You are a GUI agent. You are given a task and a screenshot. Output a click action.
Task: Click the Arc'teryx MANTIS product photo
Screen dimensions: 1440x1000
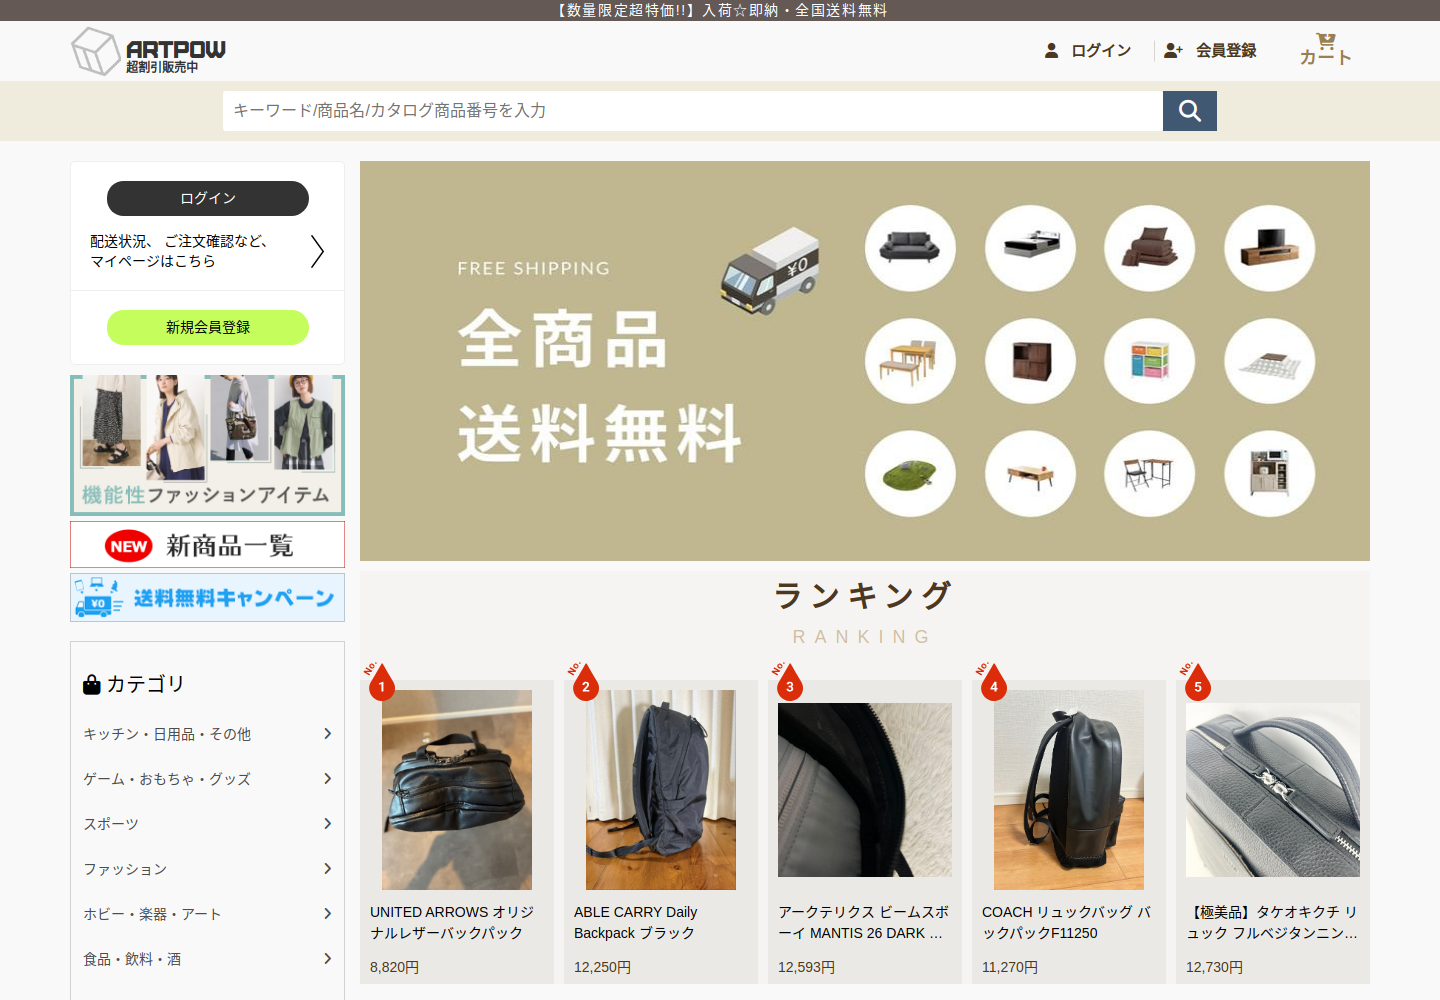click(865, 790)
